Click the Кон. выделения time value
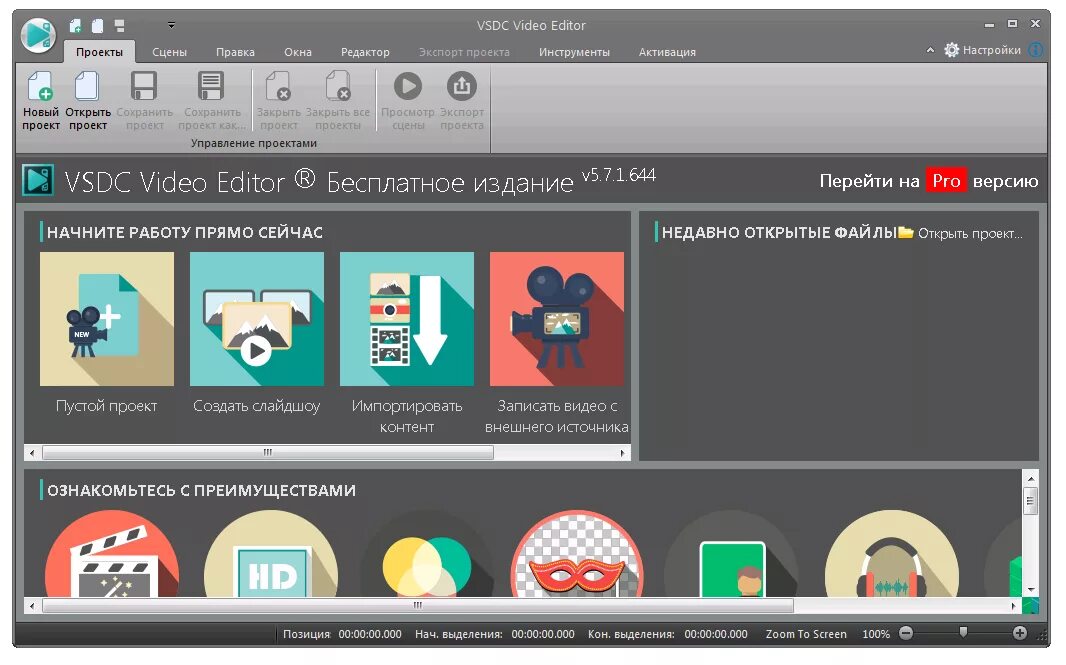The image size is (1066, 665). coord(716,634)
